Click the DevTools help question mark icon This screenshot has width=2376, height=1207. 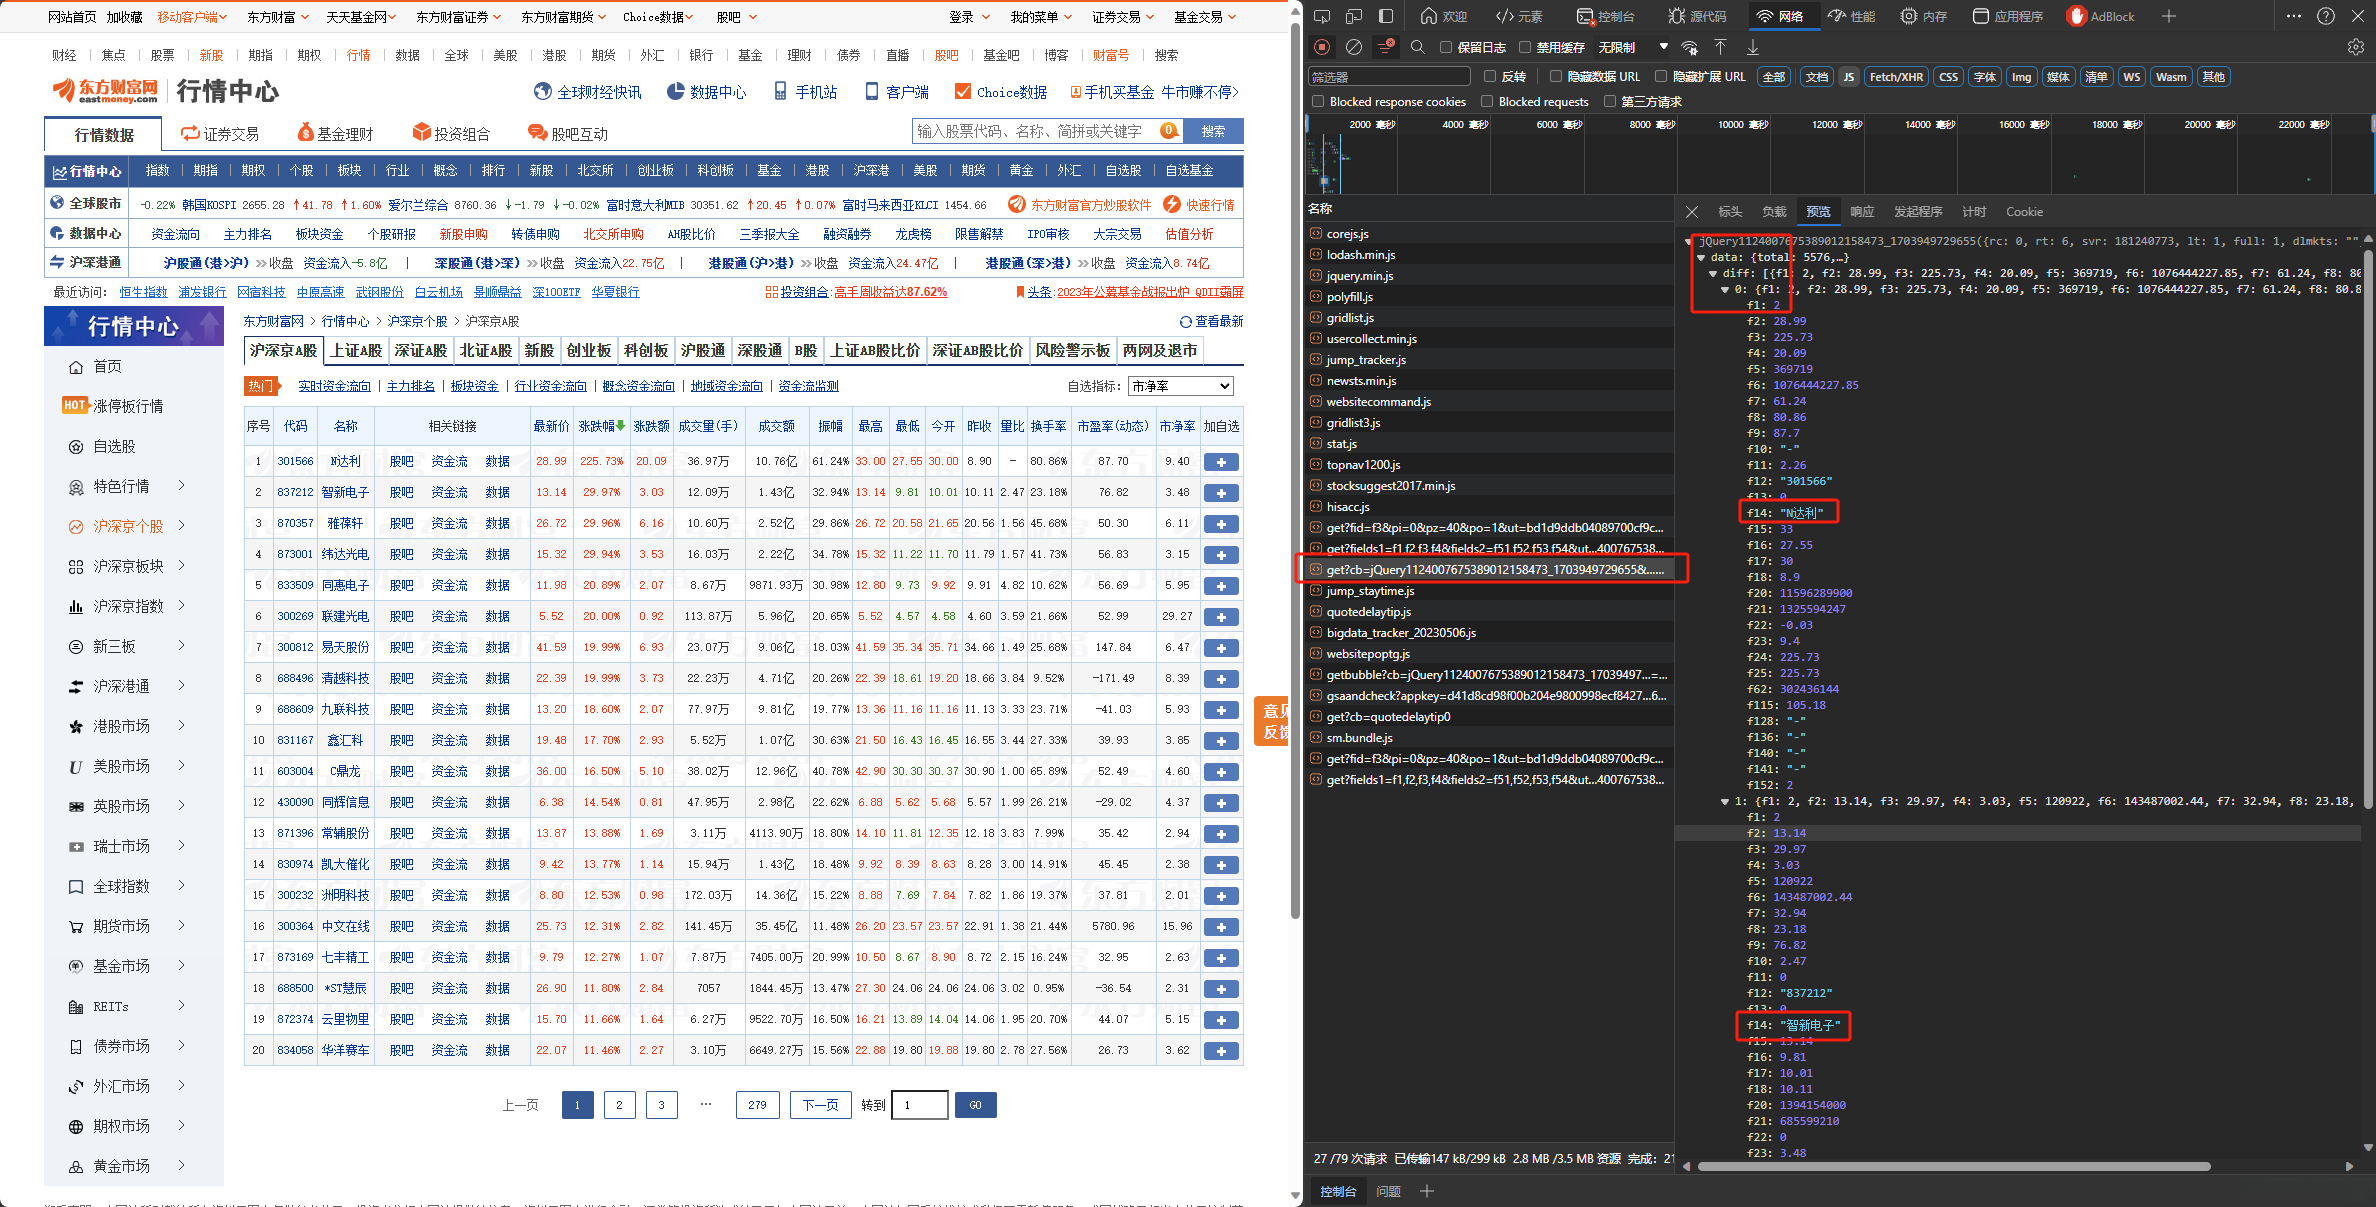coord(2326,16)
